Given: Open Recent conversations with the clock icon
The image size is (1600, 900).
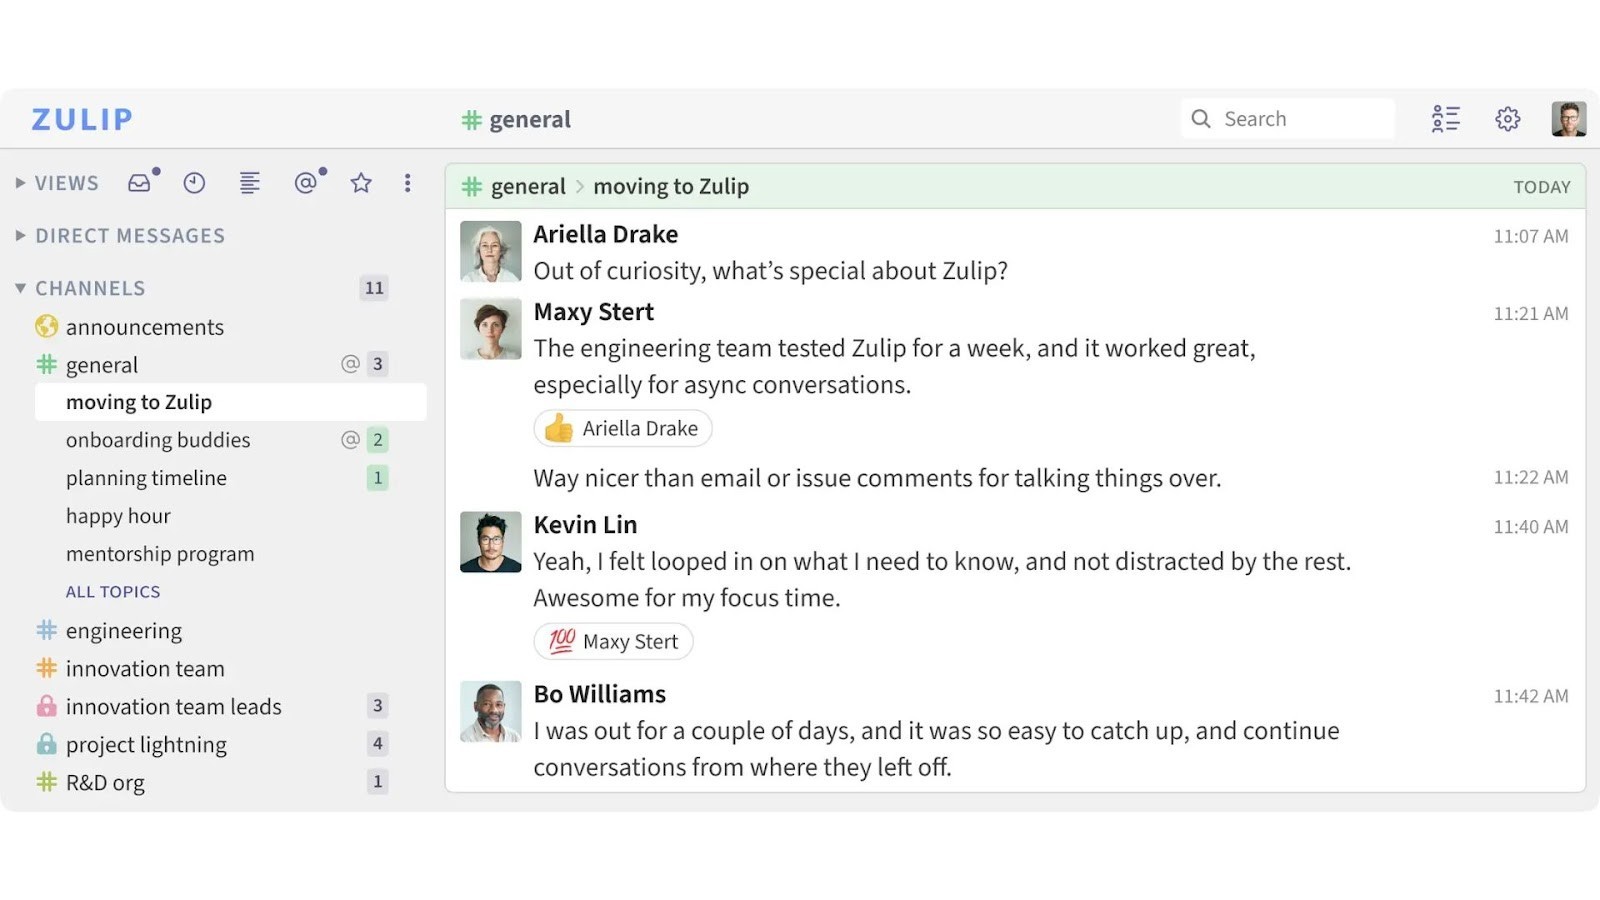Looking at the screenshot, I should (x=194, y=182).
